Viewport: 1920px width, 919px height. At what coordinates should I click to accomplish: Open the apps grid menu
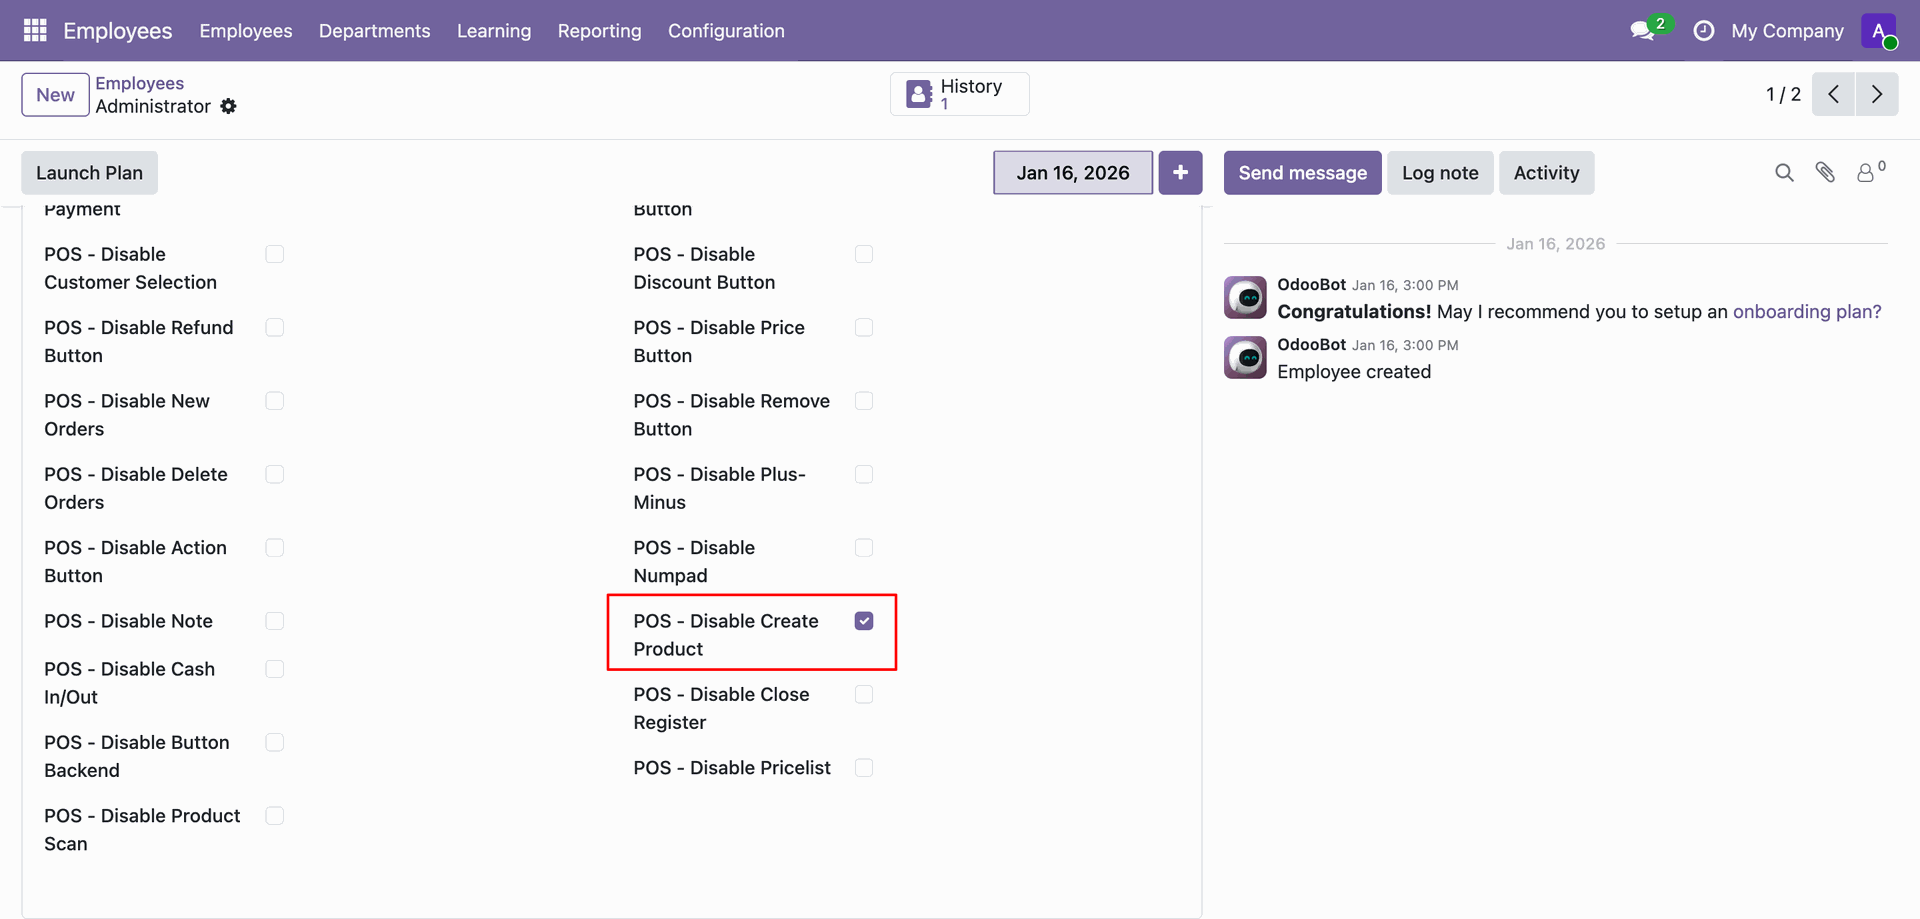coord(35,31)
